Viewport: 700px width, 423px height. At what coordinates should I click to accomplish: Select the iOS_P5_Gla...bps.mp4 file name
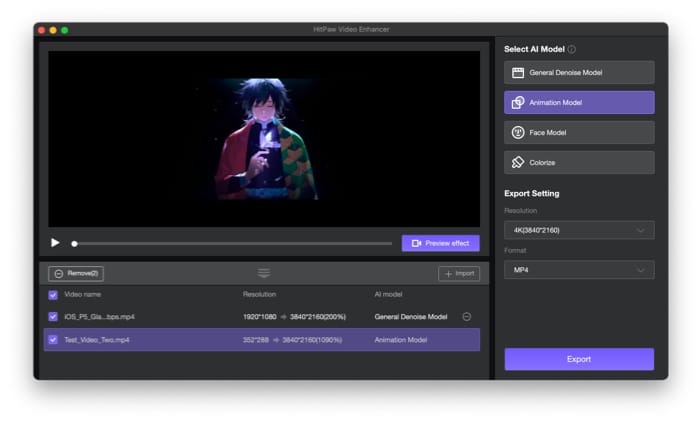point(99,317)
